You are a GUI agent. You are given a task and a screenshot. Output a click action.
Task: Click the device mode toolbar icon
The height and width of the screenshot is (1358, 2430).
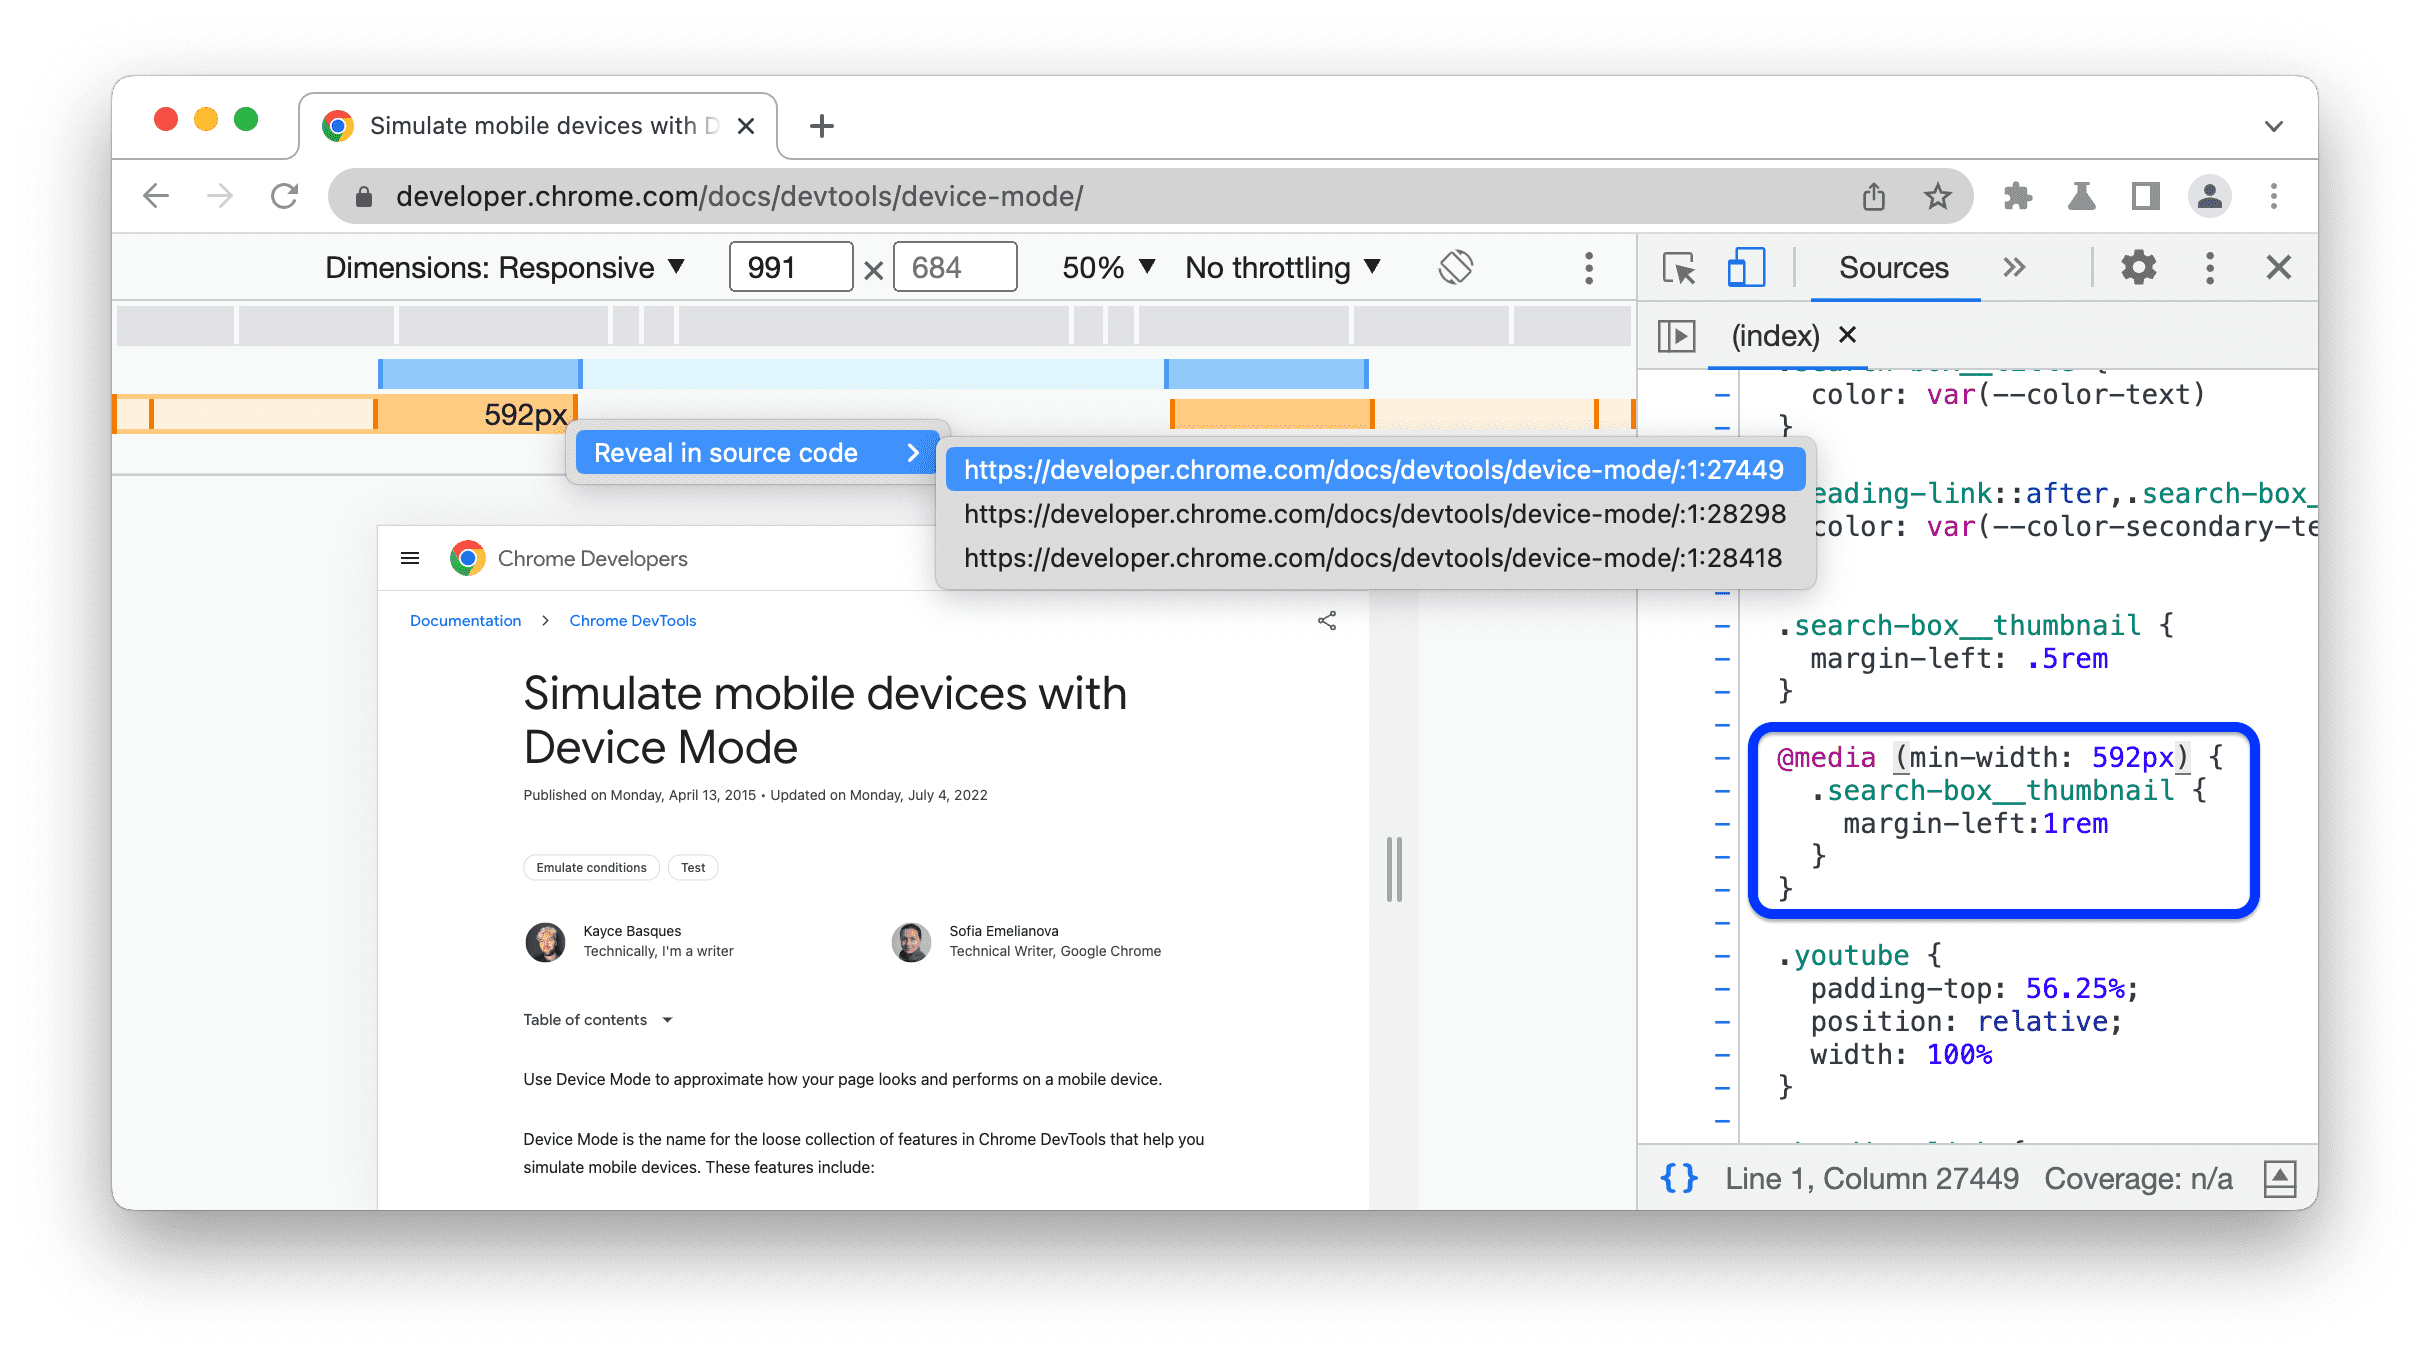(1741, 267)
